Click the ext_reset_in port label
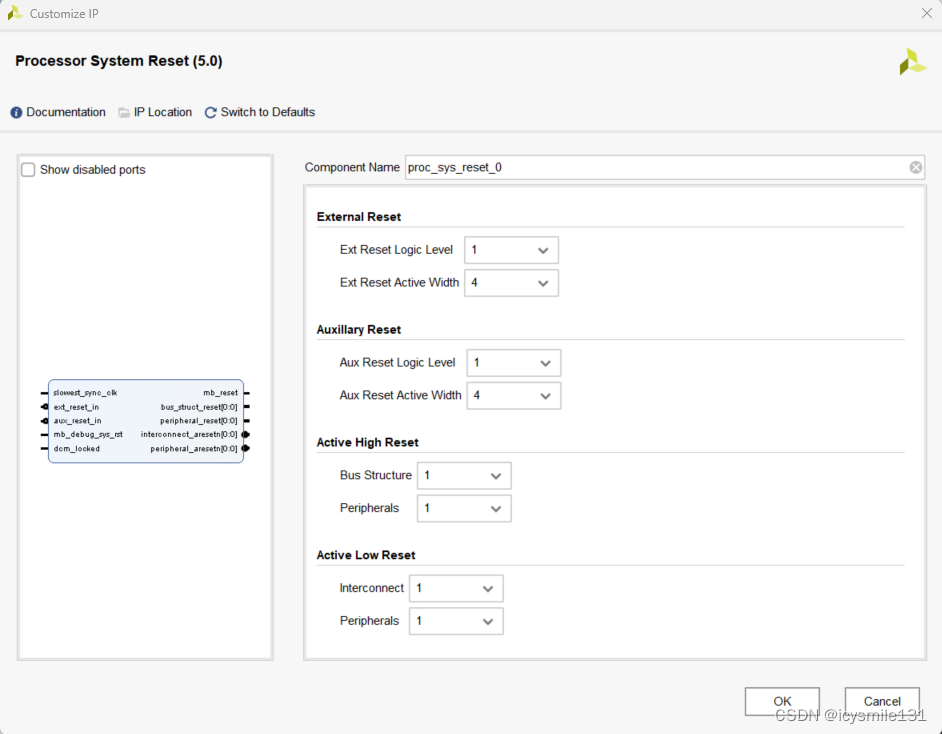This screenshot has width=942, height=734. 76,407
